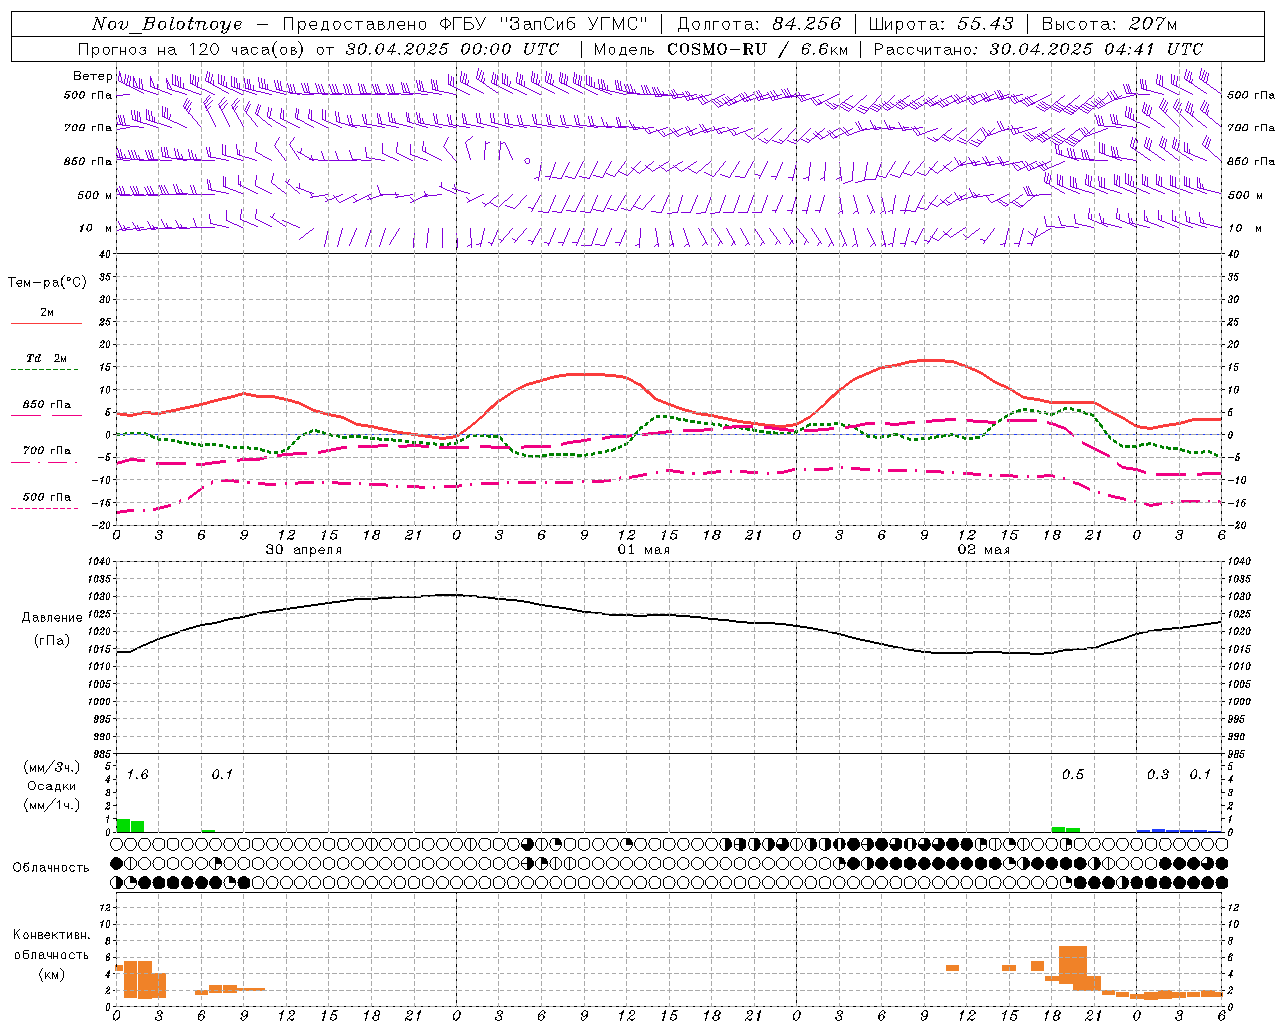Click the small circle symbol in 850 гПа wind row
The image size is (1280, 1024).
(x=528, y=160)
